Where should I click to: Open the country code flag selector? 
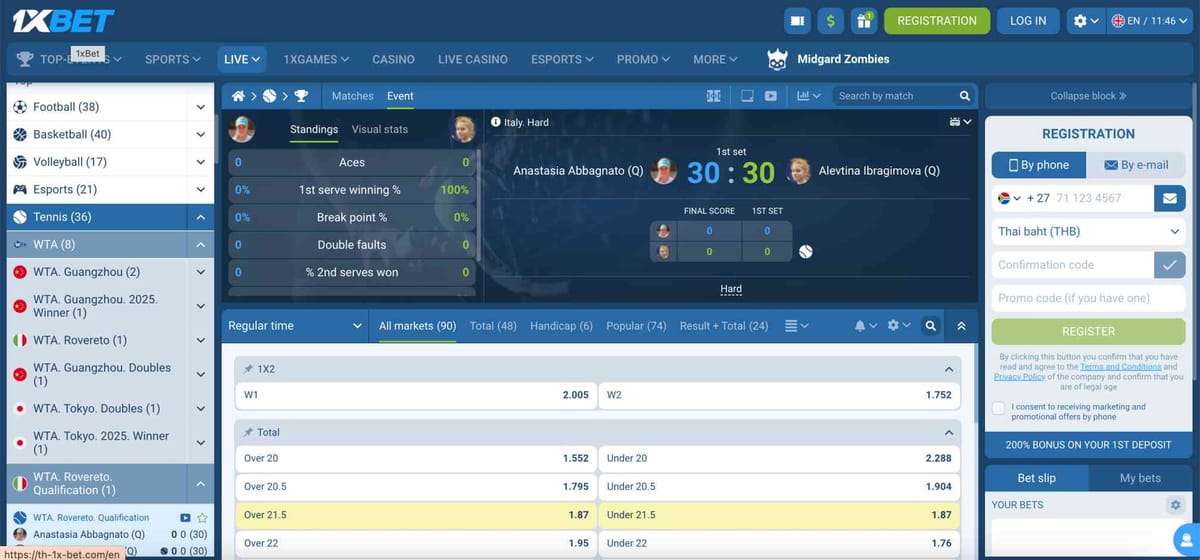click(x=1009, y=198)
